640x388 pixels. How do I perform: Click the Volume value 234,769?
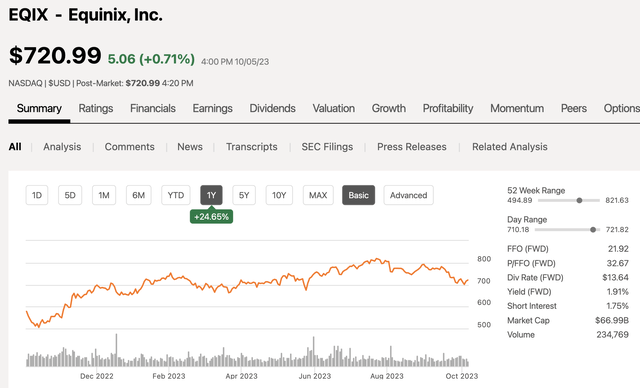(613, 335)
